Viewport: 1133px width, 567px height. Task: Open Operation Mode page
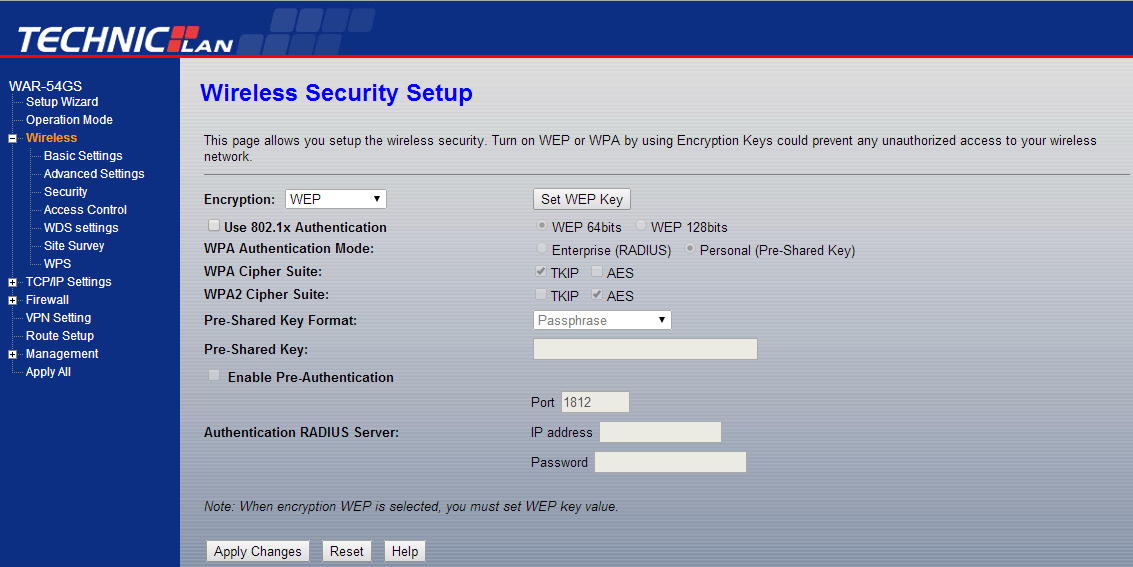[x=69, y=120]
